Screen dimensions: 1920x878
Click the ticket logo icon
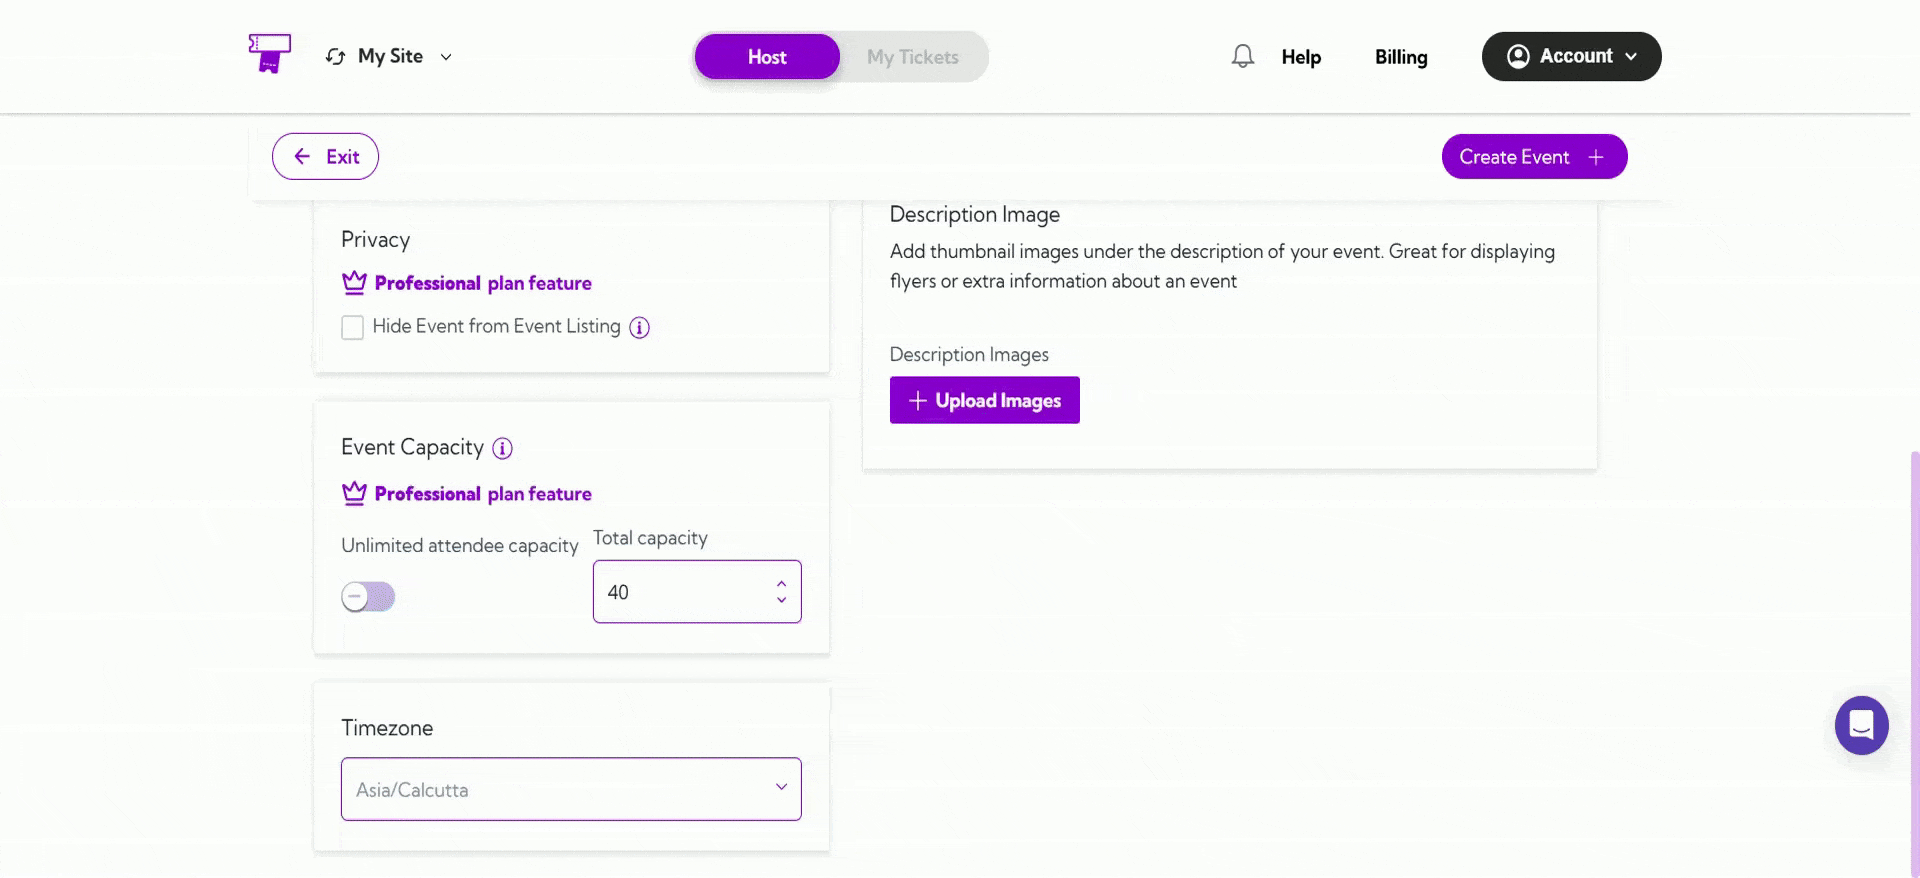(270, 54)
